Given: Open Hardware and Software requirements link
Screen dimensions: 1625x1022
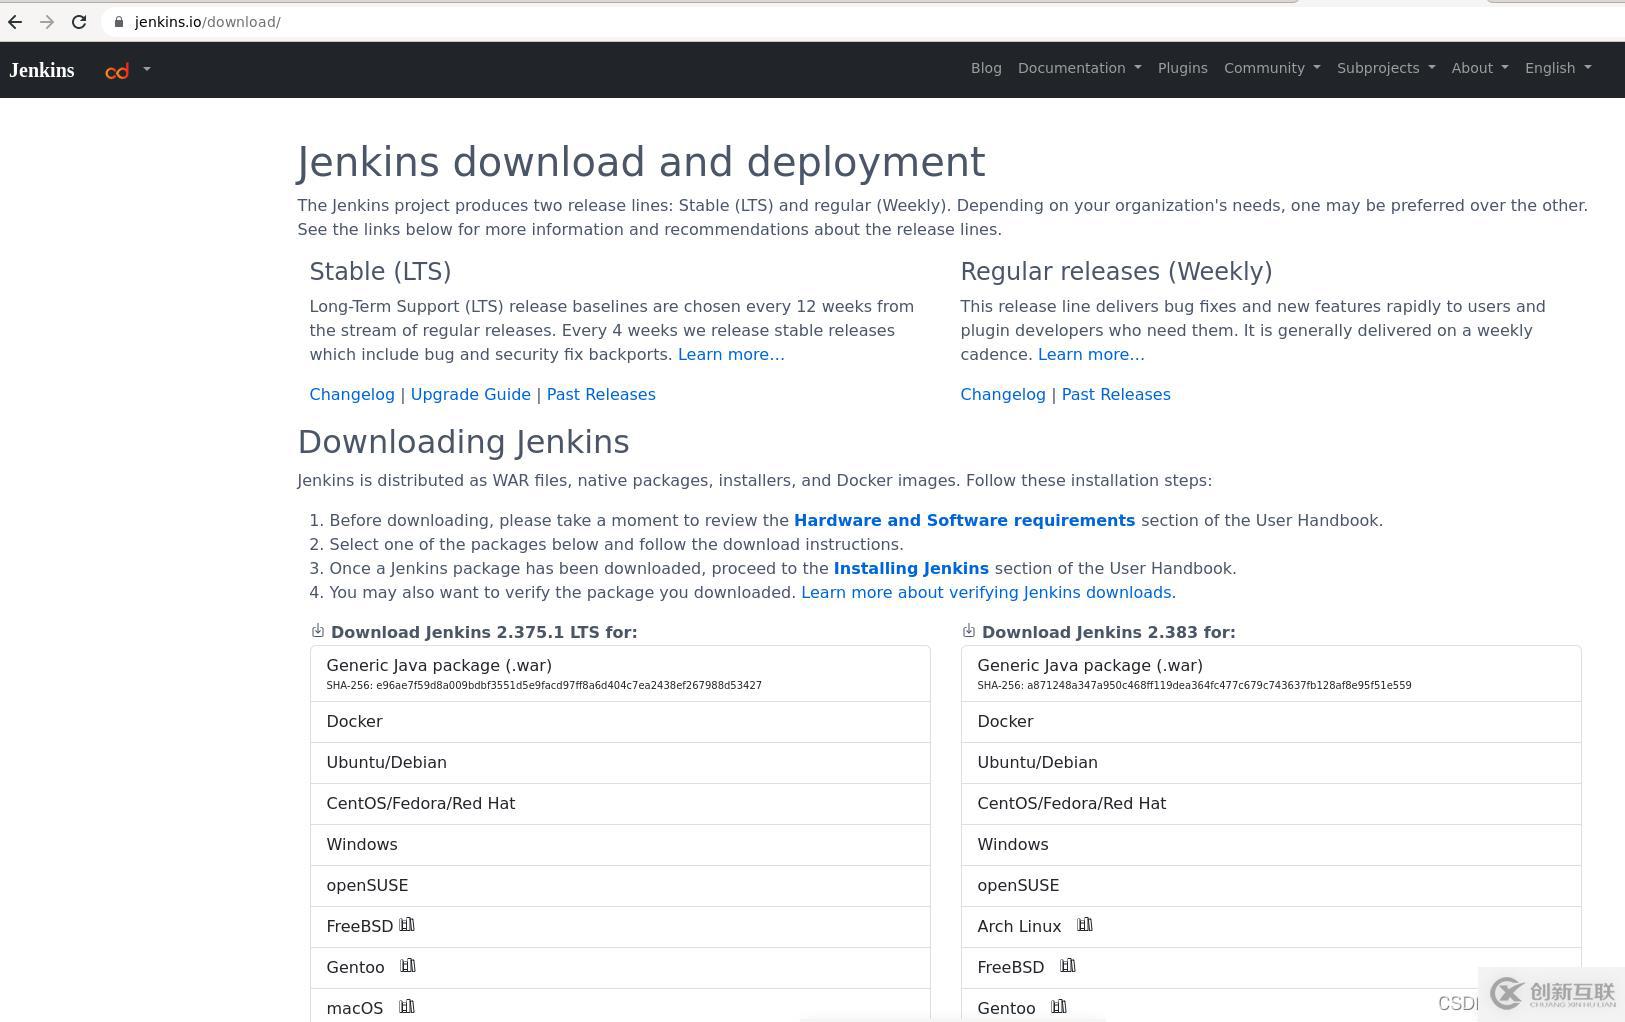Looking at the screenshot, I should 963,520.
